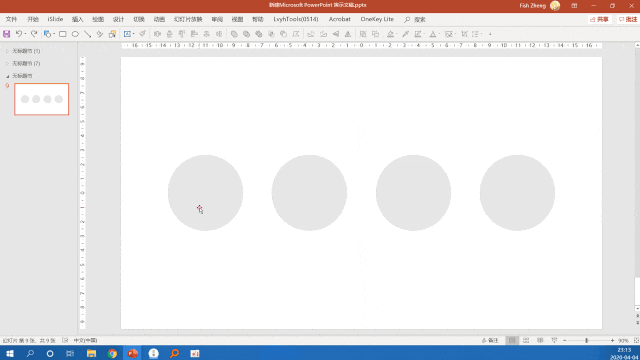
Task: Click the purple Save icon
Action: (7, 34)
